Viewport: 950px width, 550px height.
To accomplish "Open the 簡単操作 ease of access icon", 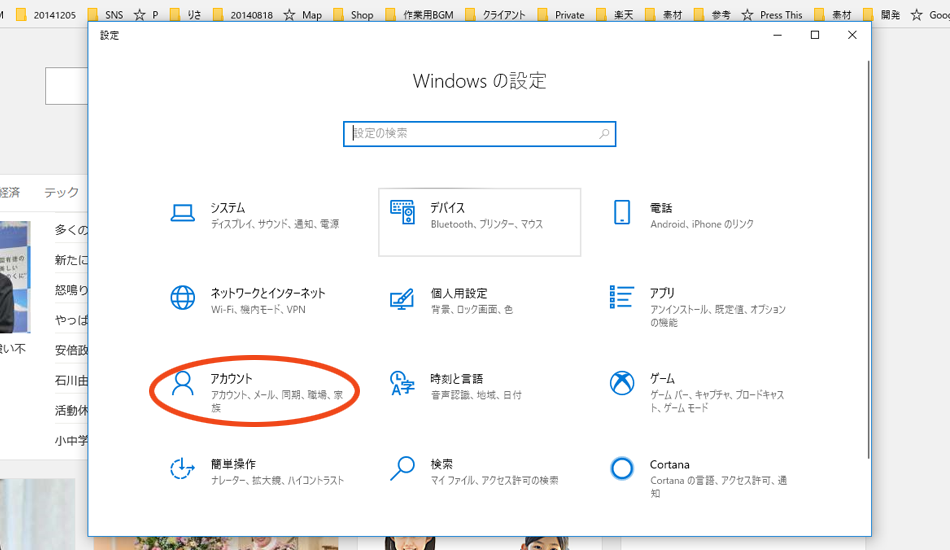I will click(x=182, y=468).
